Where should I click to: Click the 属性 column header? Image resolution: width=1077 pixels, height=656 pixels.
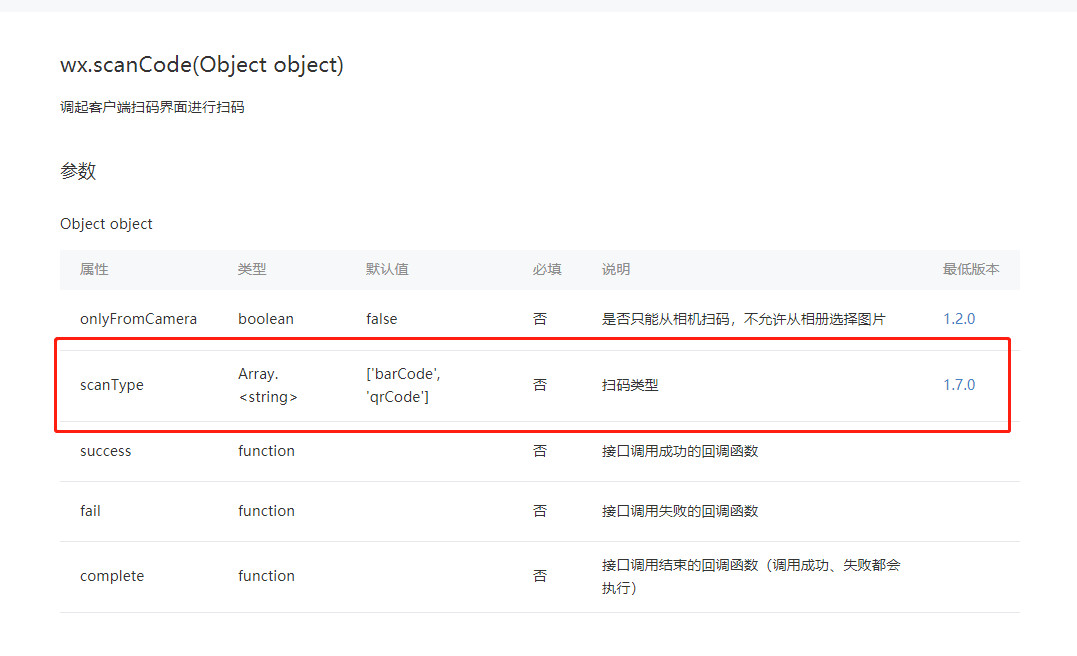point(94,270)
